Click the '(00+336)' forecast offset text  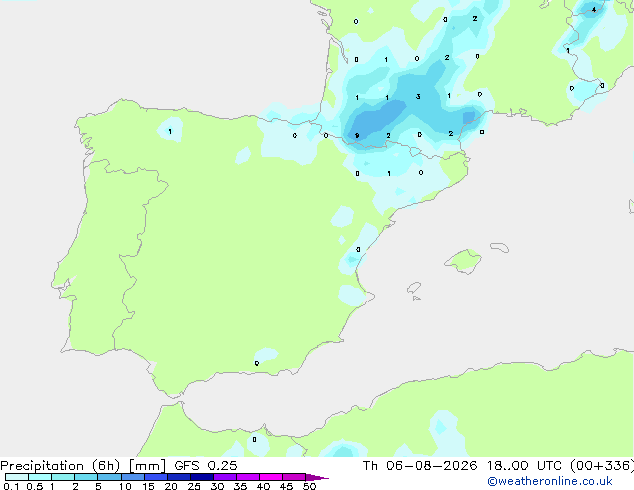(x=602, y=466)
